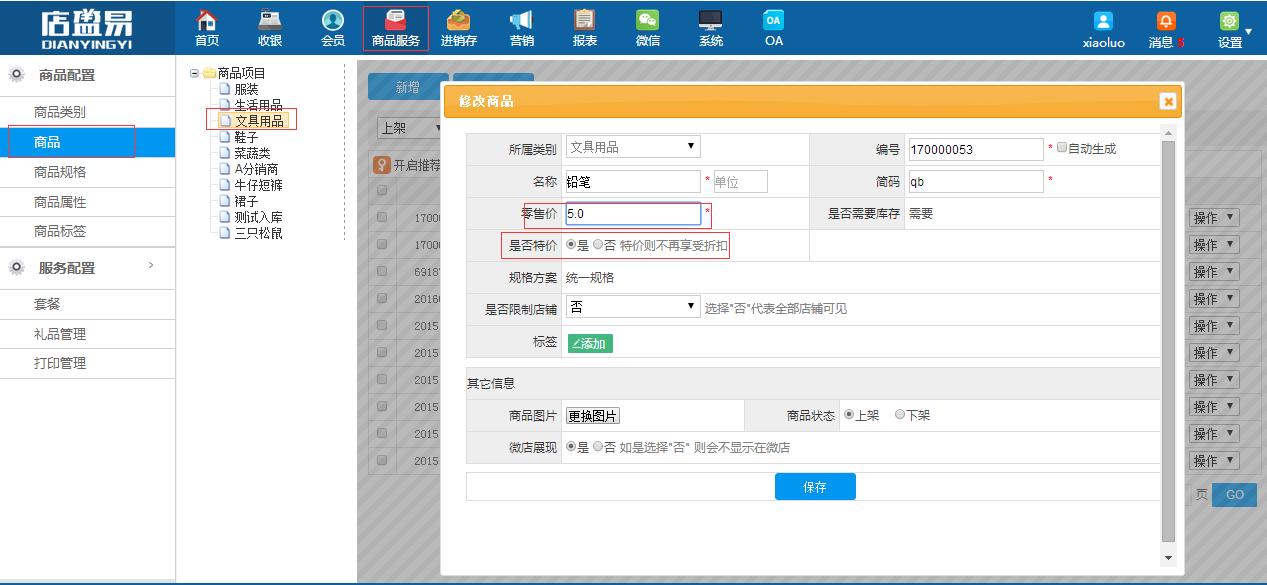Open the 营销 marketing megaphone icon
Image resolution: width=1267 pixels, height=585 pixels.
pos(521,19)
